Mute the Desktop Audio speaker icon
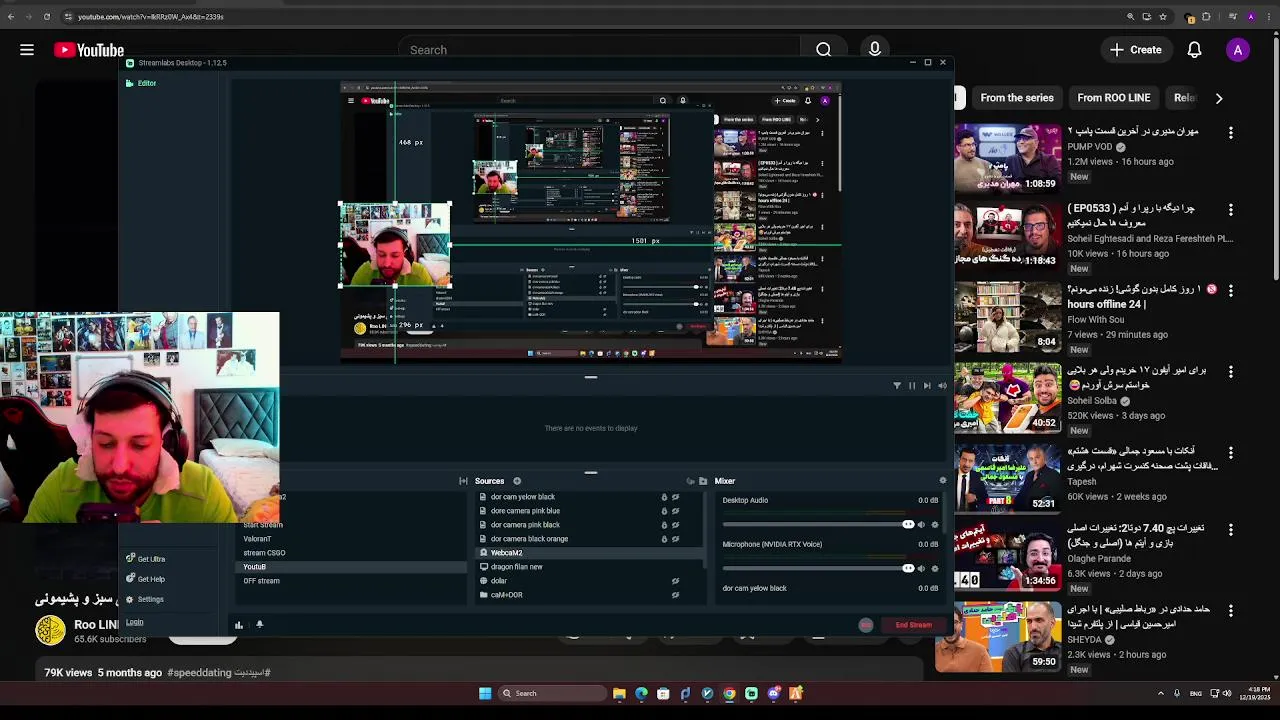Screen dimensions: 1280x720 tap(921, 525)
